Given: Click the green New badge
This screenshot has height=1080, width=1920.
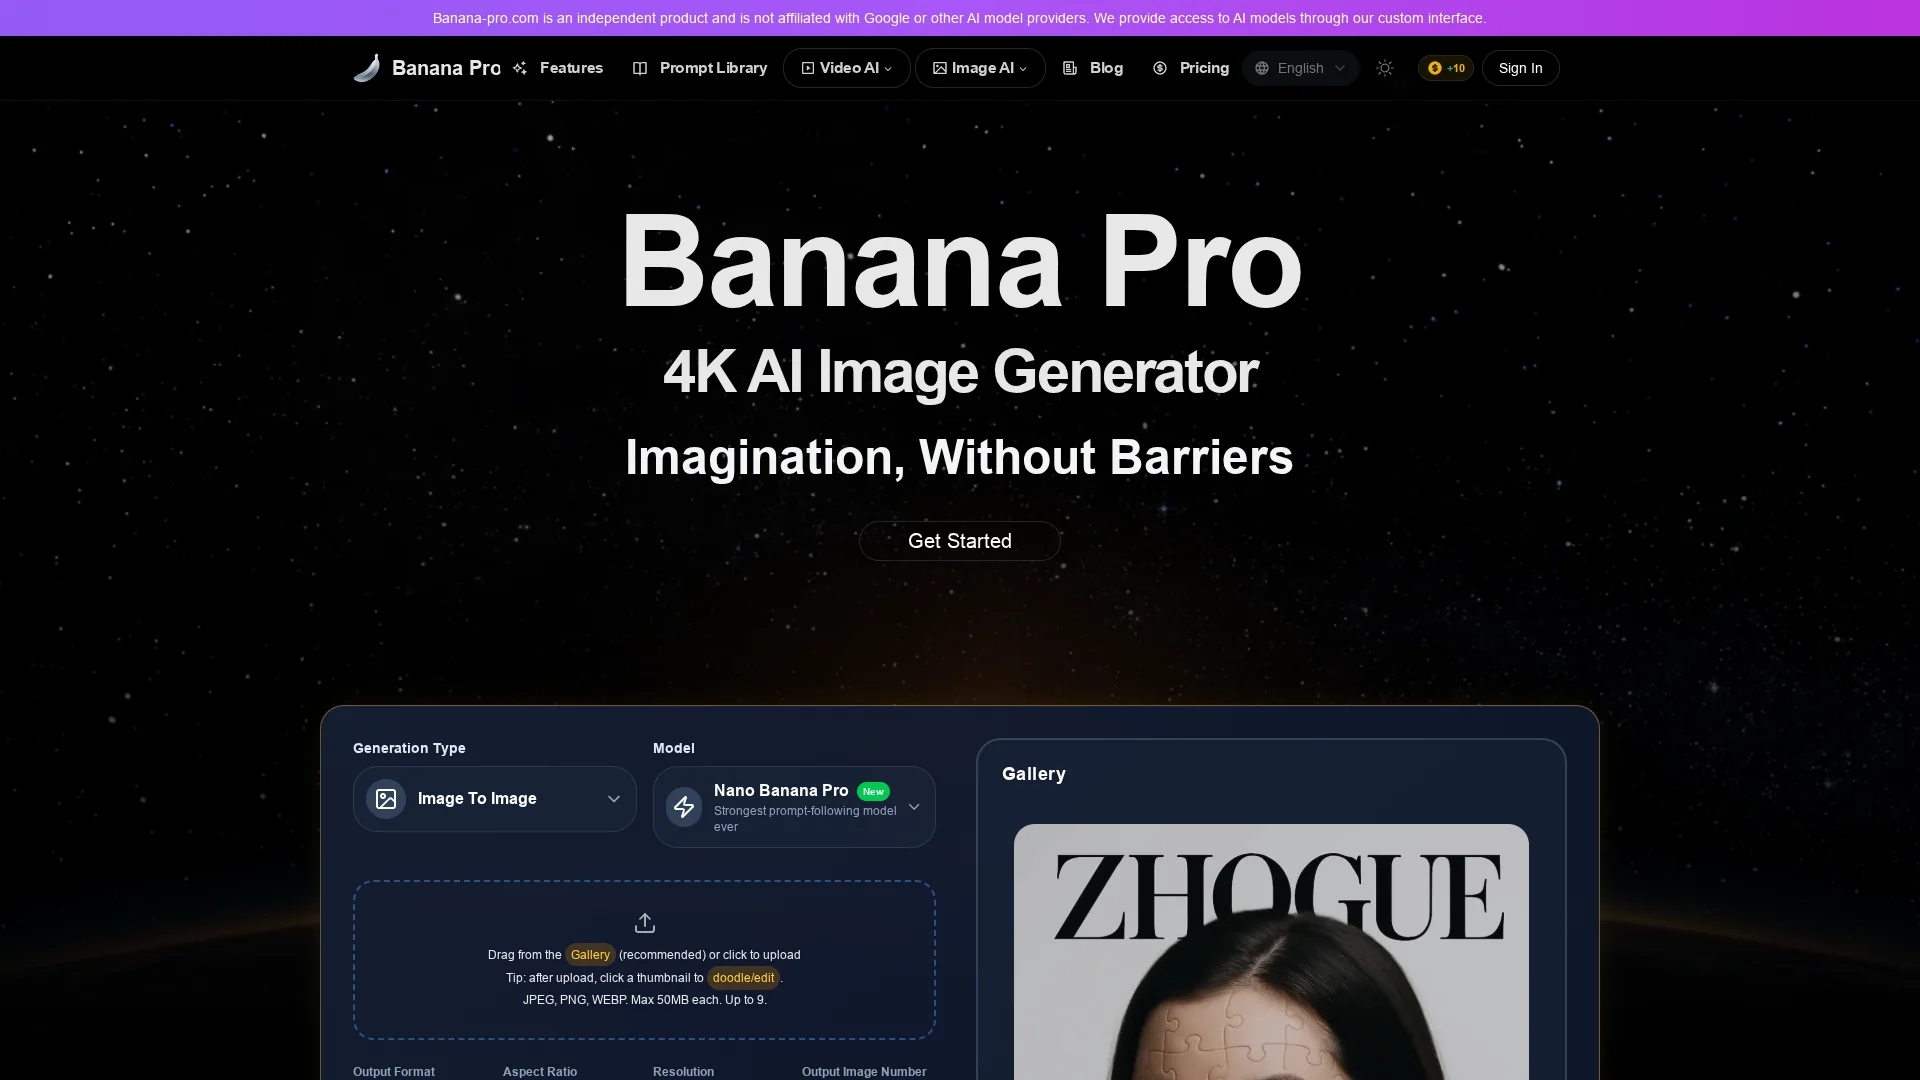Looking at the screenshot, I should click(x=873, y=792).
